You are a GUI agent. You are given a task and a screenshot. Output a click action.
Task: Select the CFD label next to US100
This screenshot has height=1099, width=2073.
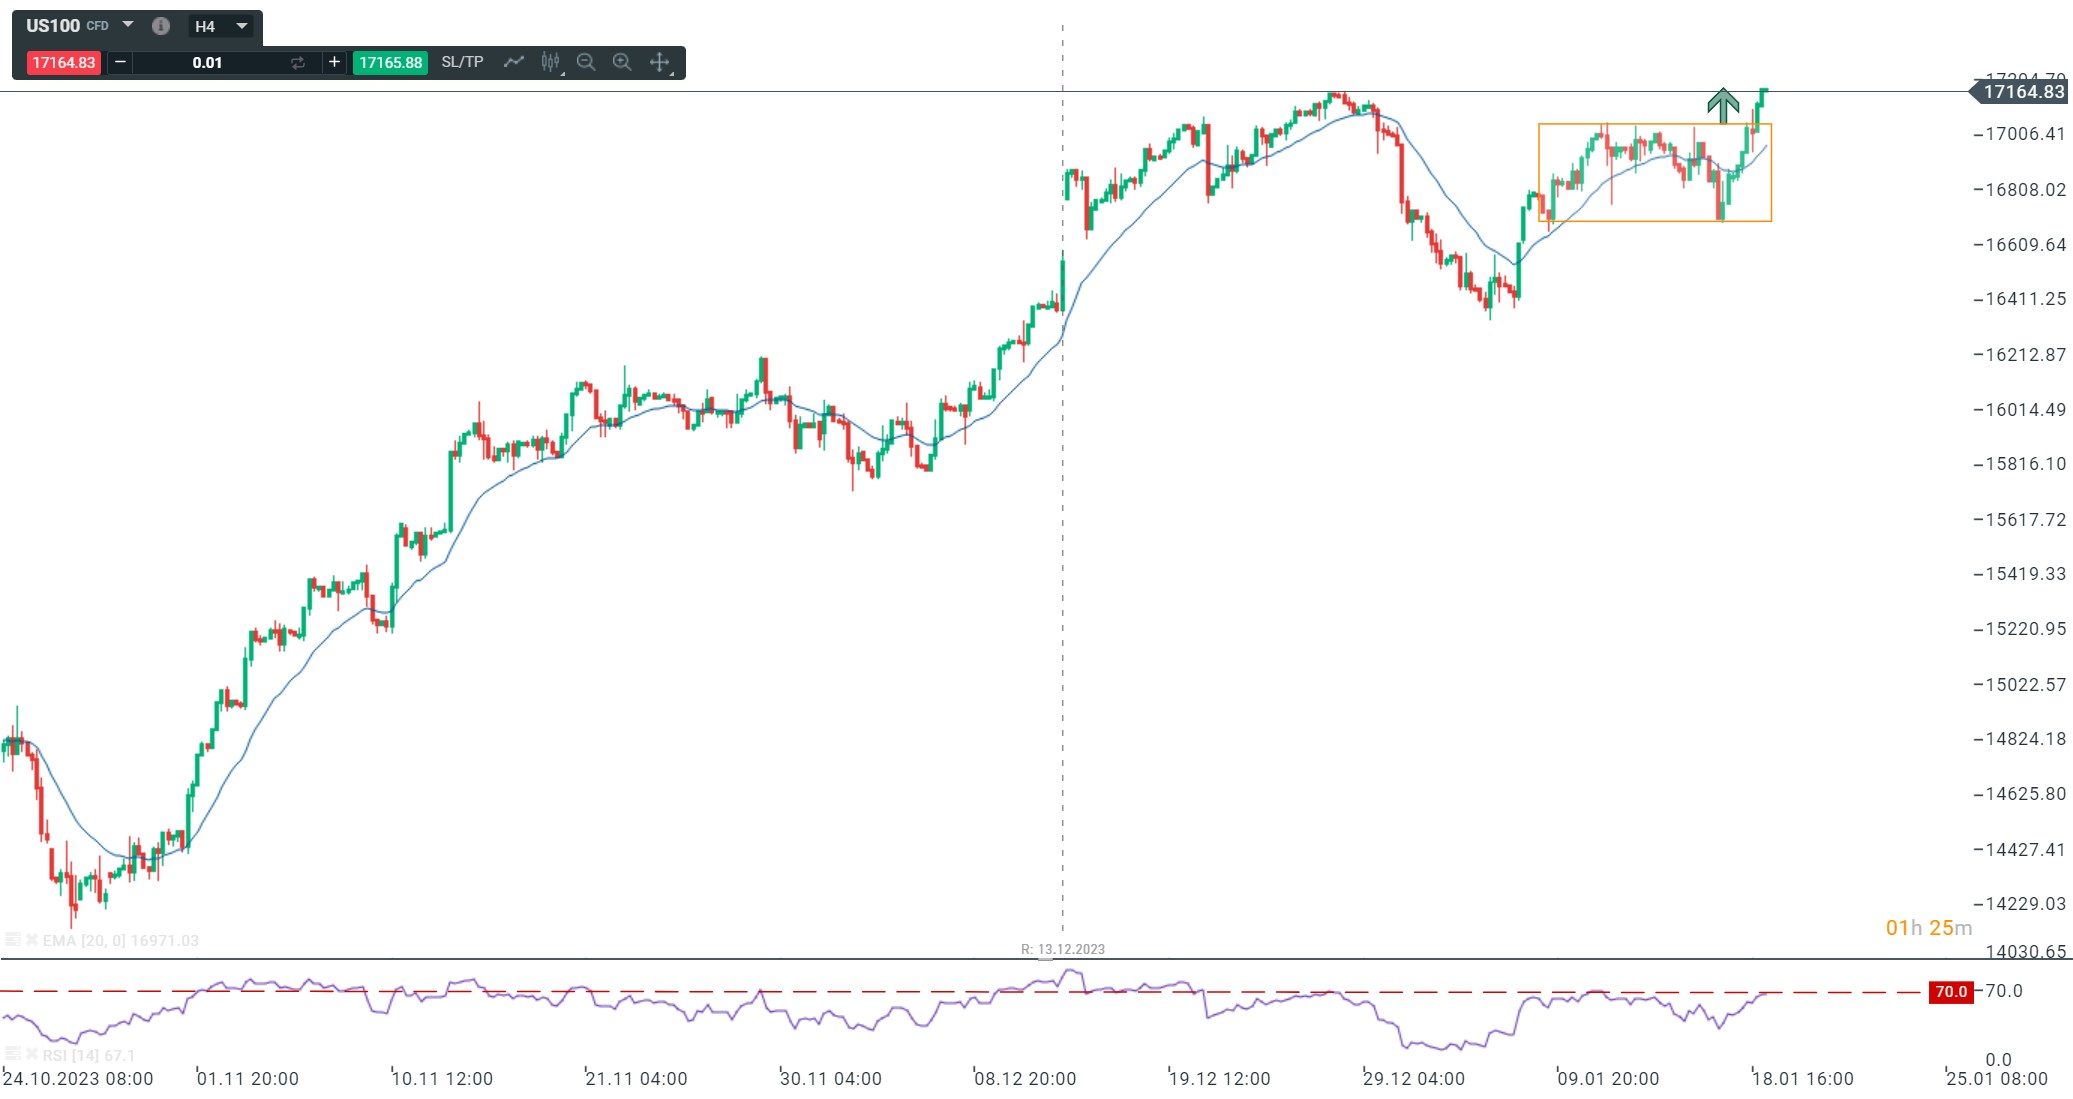coord(97,25)
